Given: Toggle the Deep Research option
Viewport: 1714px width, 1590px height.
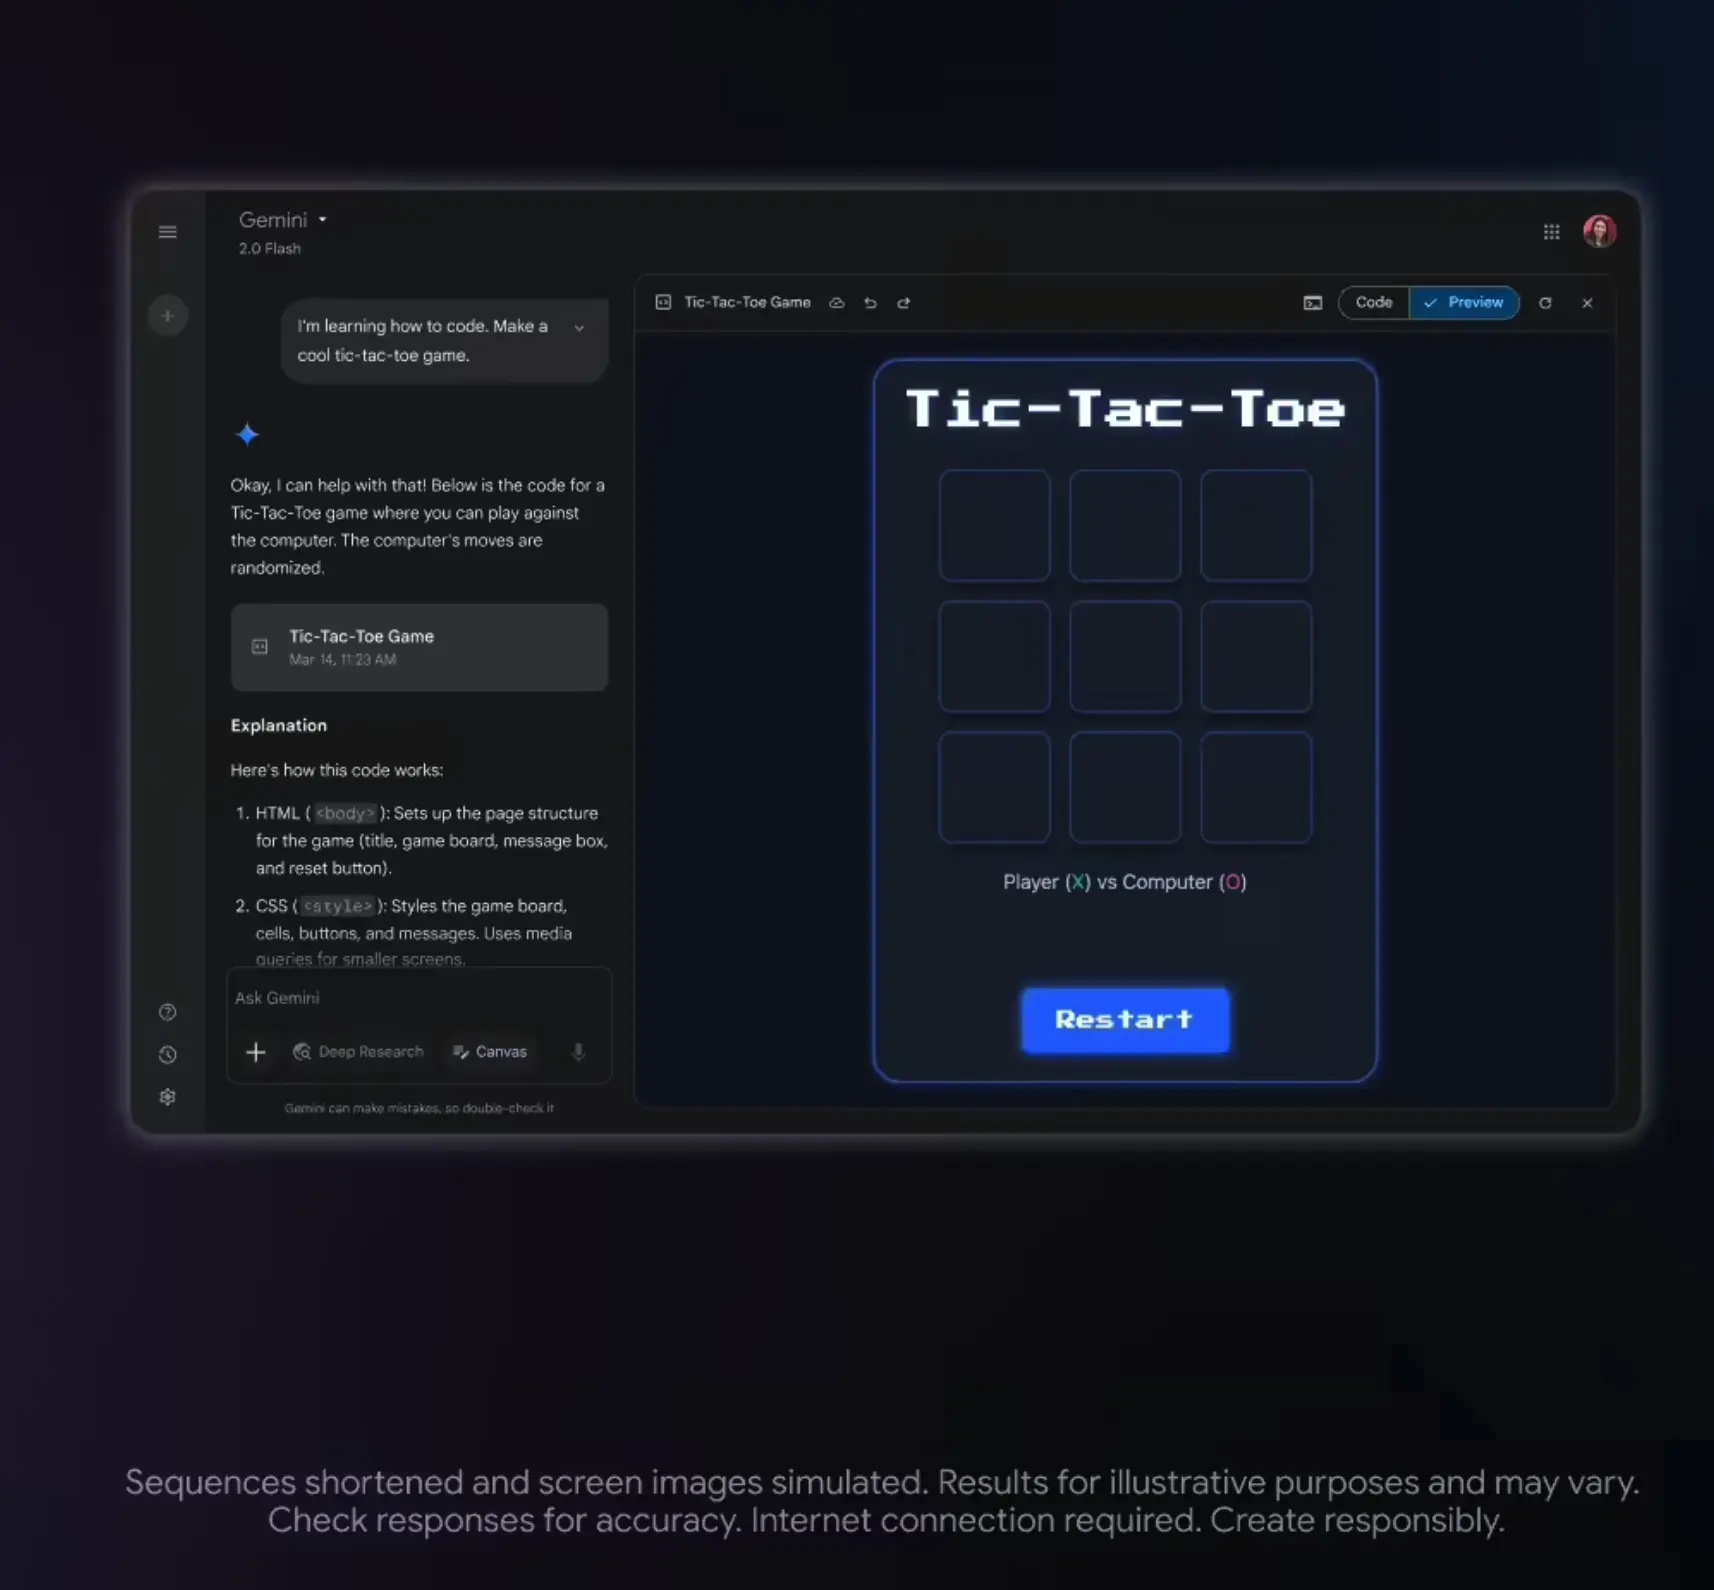Looking at the screenshot, I should 358,1052.
